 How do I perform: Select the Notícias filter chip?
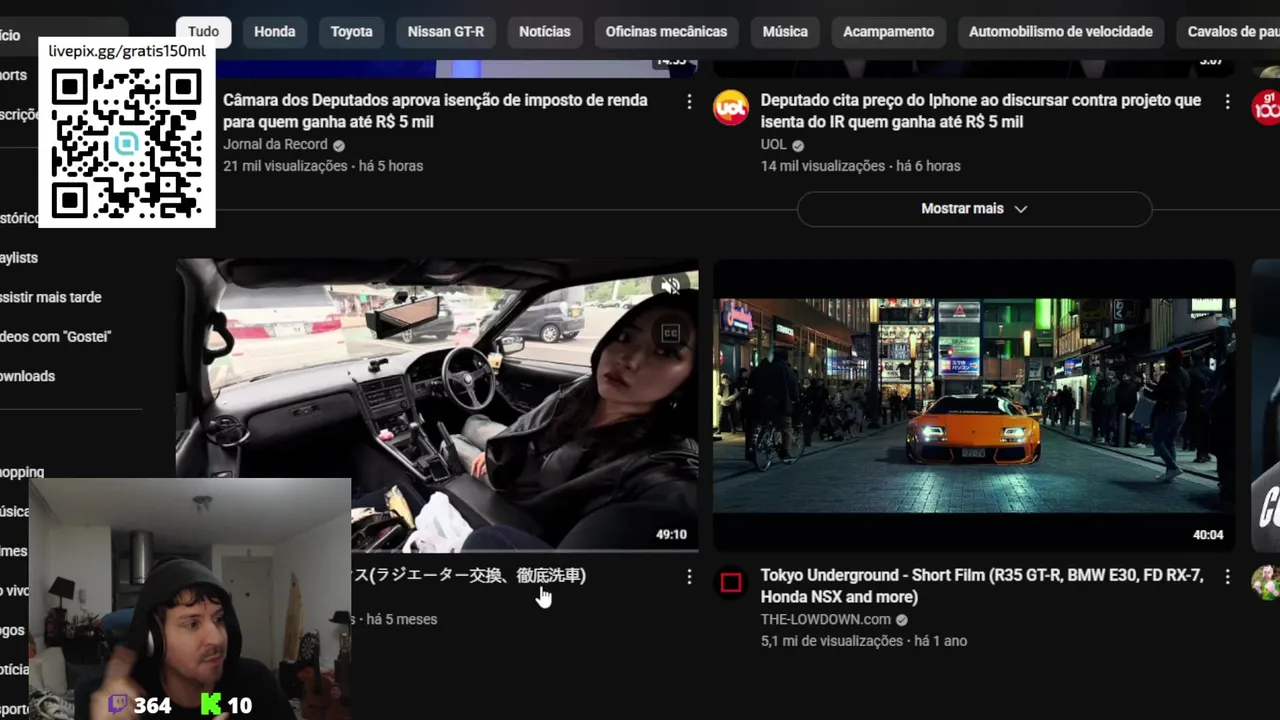(x=544, y=32)
